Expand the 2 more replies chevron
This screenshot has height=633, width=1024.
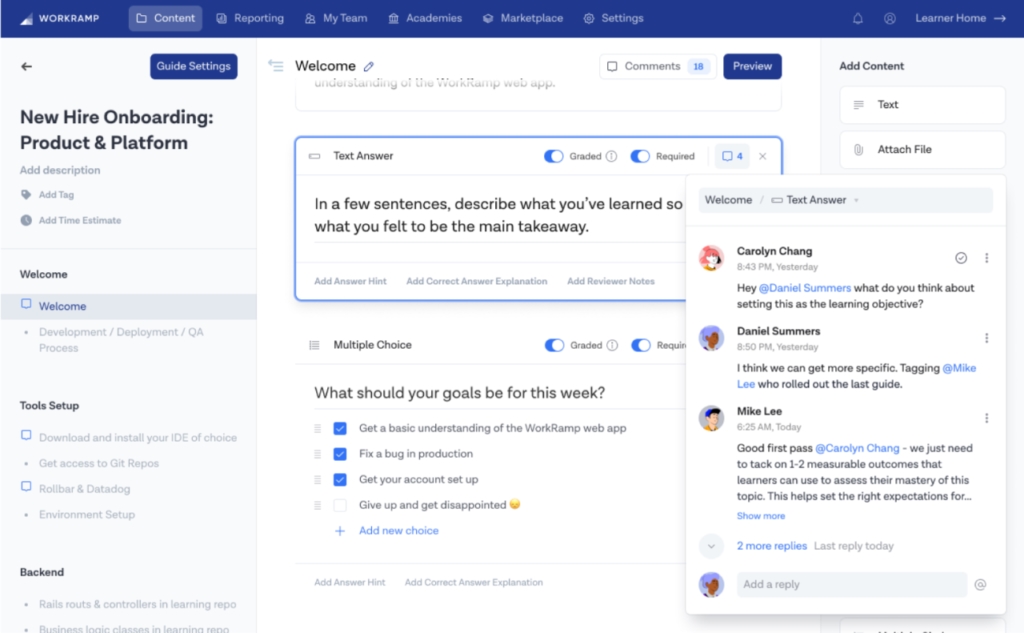click(x=711, y=546)
